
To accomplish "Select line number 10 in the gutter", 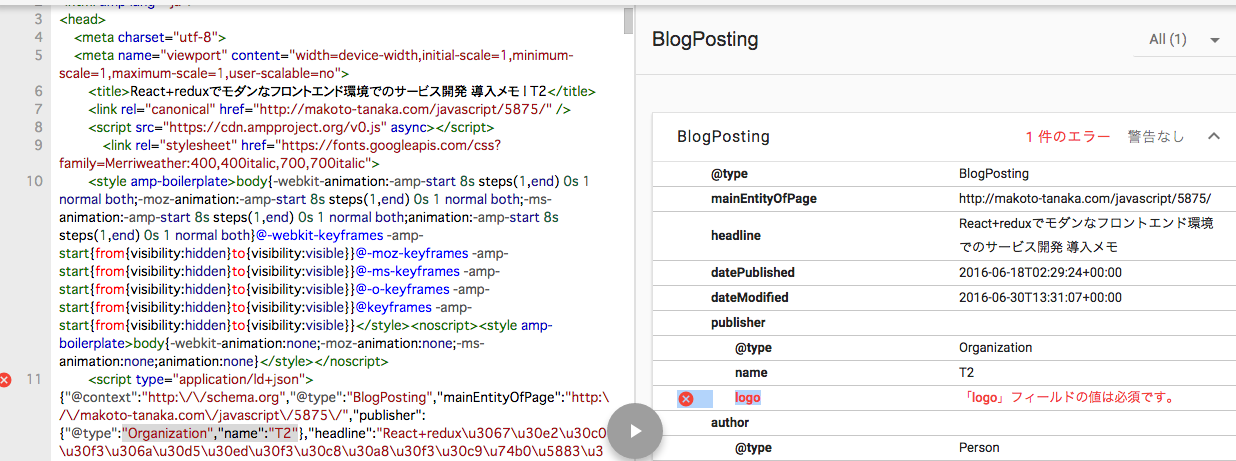I will (x=33, y=182).
